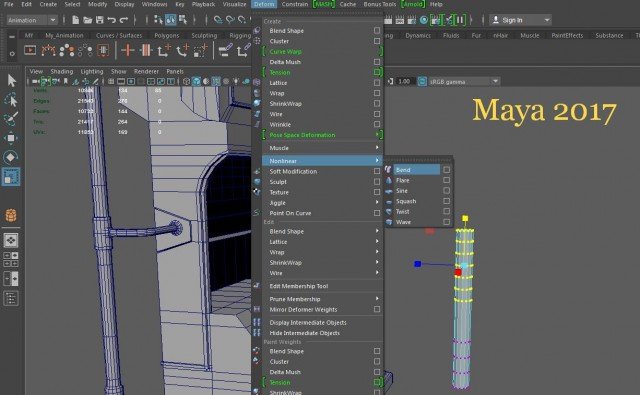The image size is (640, 395).
Task: Switch to the Sculpting shelf tab
Action: point(204,36)
